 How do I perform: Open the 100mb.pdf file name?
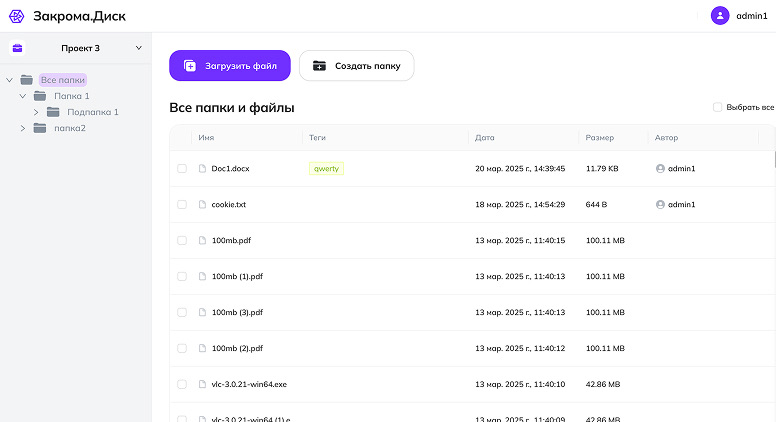(231, 240)
